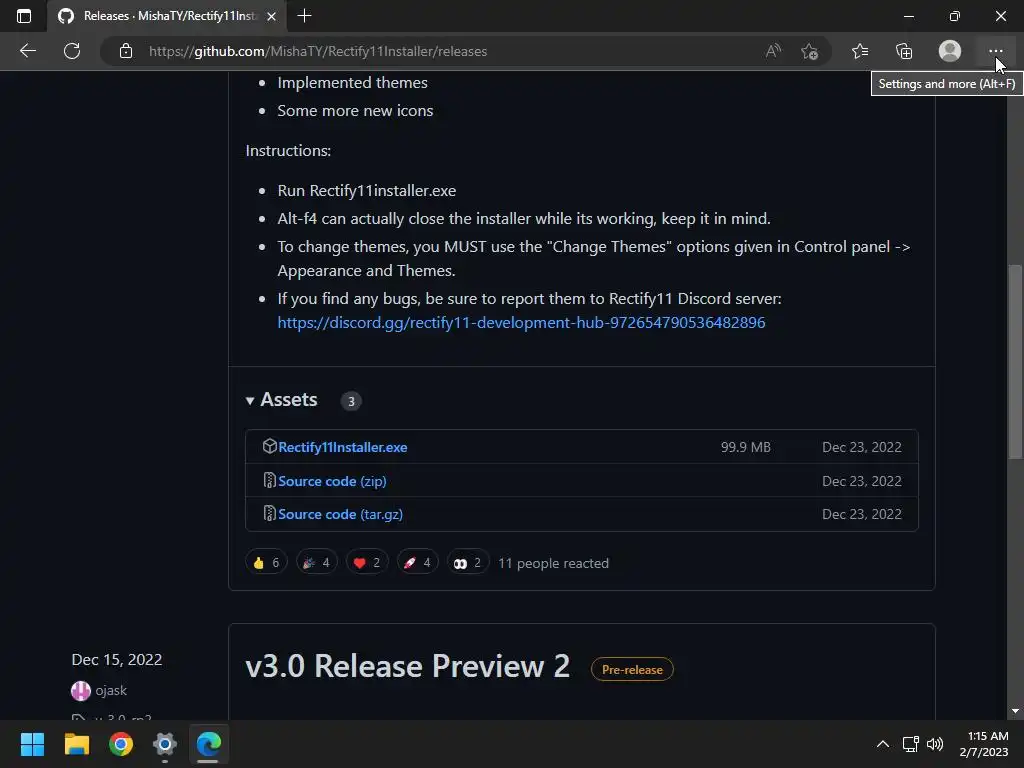Open the browser profile menu

point(950,51)
